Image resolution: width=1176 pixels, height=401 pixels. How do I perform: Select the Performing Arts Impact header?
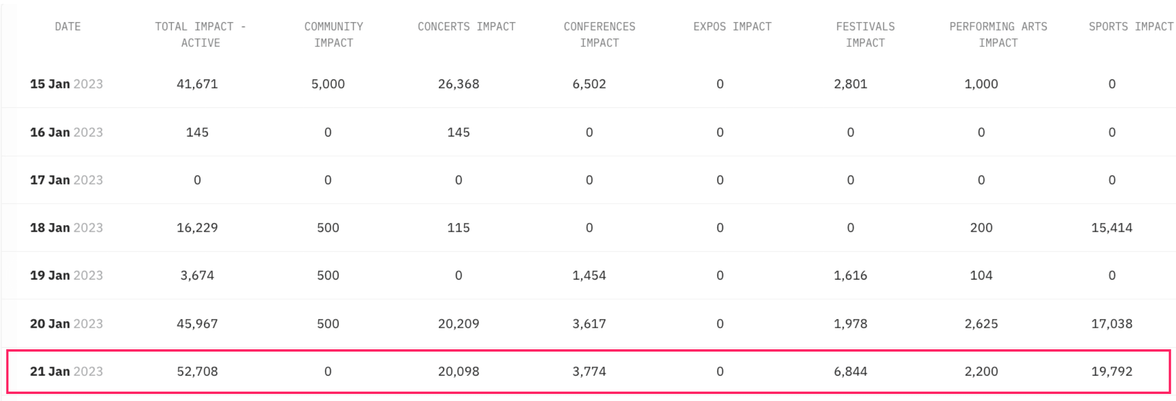click(998, 34)
